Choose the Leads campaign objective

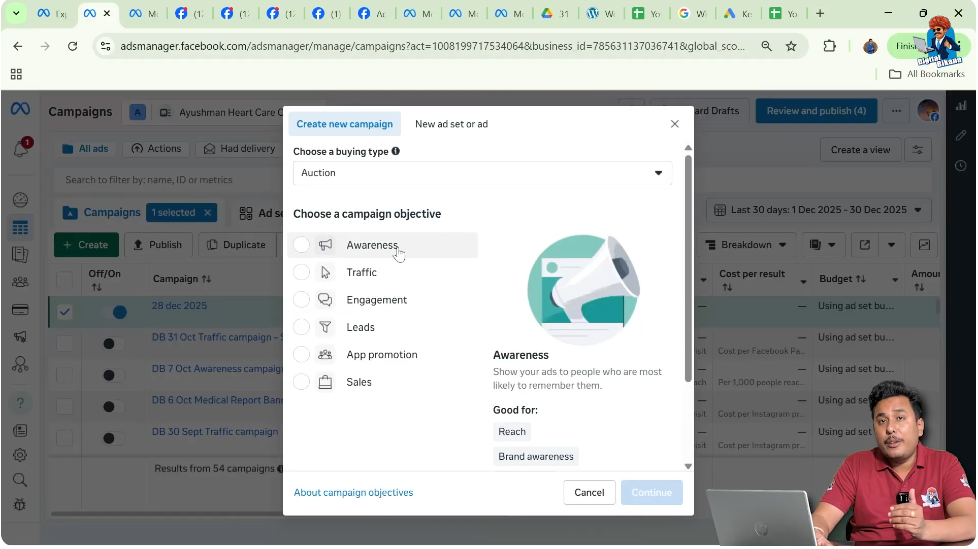point(302,327)
